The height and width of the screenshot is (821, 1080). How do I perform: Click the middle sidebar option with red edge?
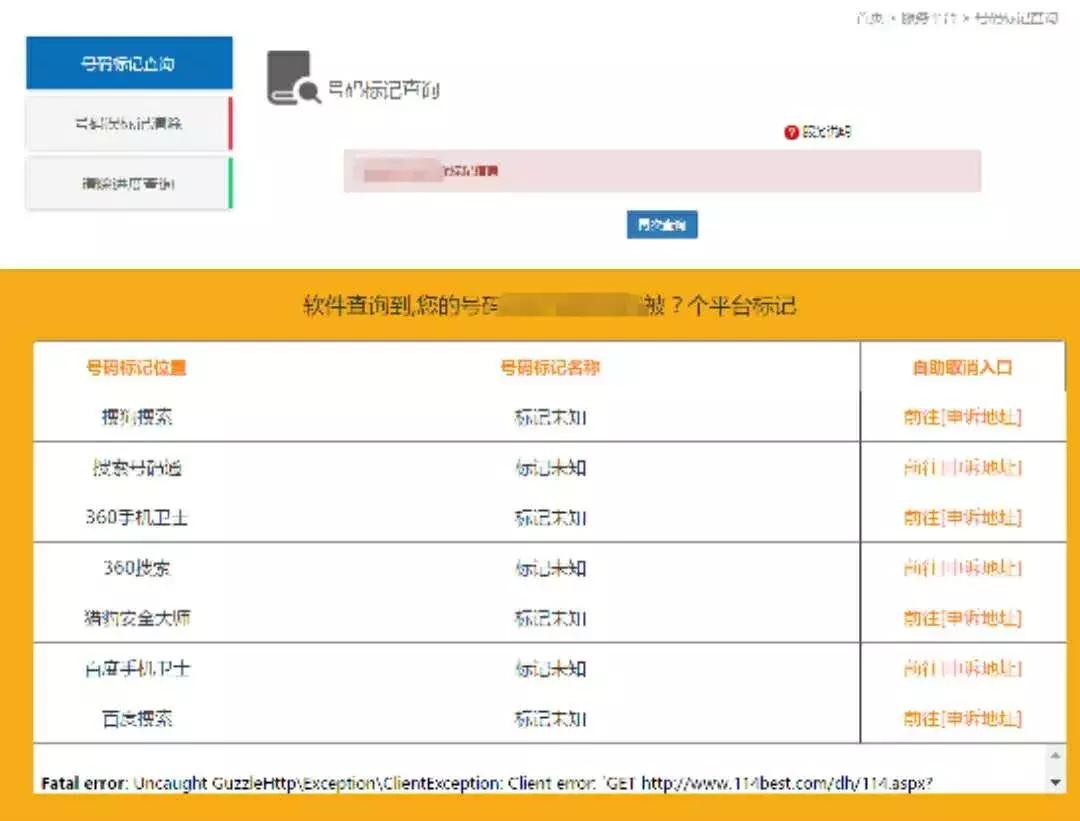coord(128,122)
